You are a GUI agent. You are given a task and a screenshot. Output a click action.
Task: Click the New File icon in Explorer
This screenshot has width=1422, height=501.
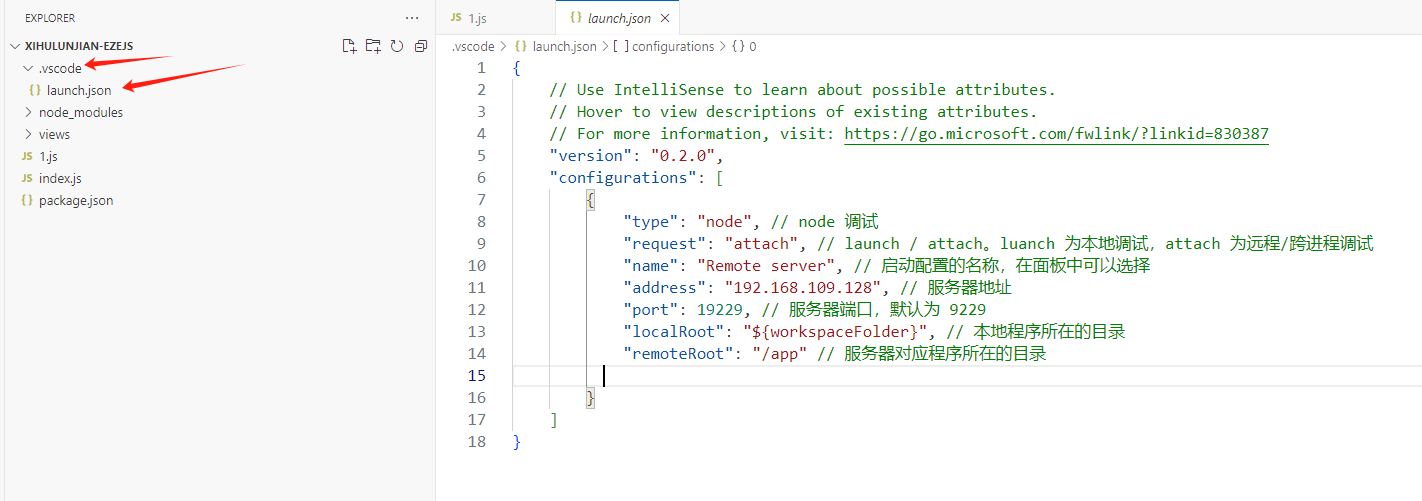coord(349,46)
